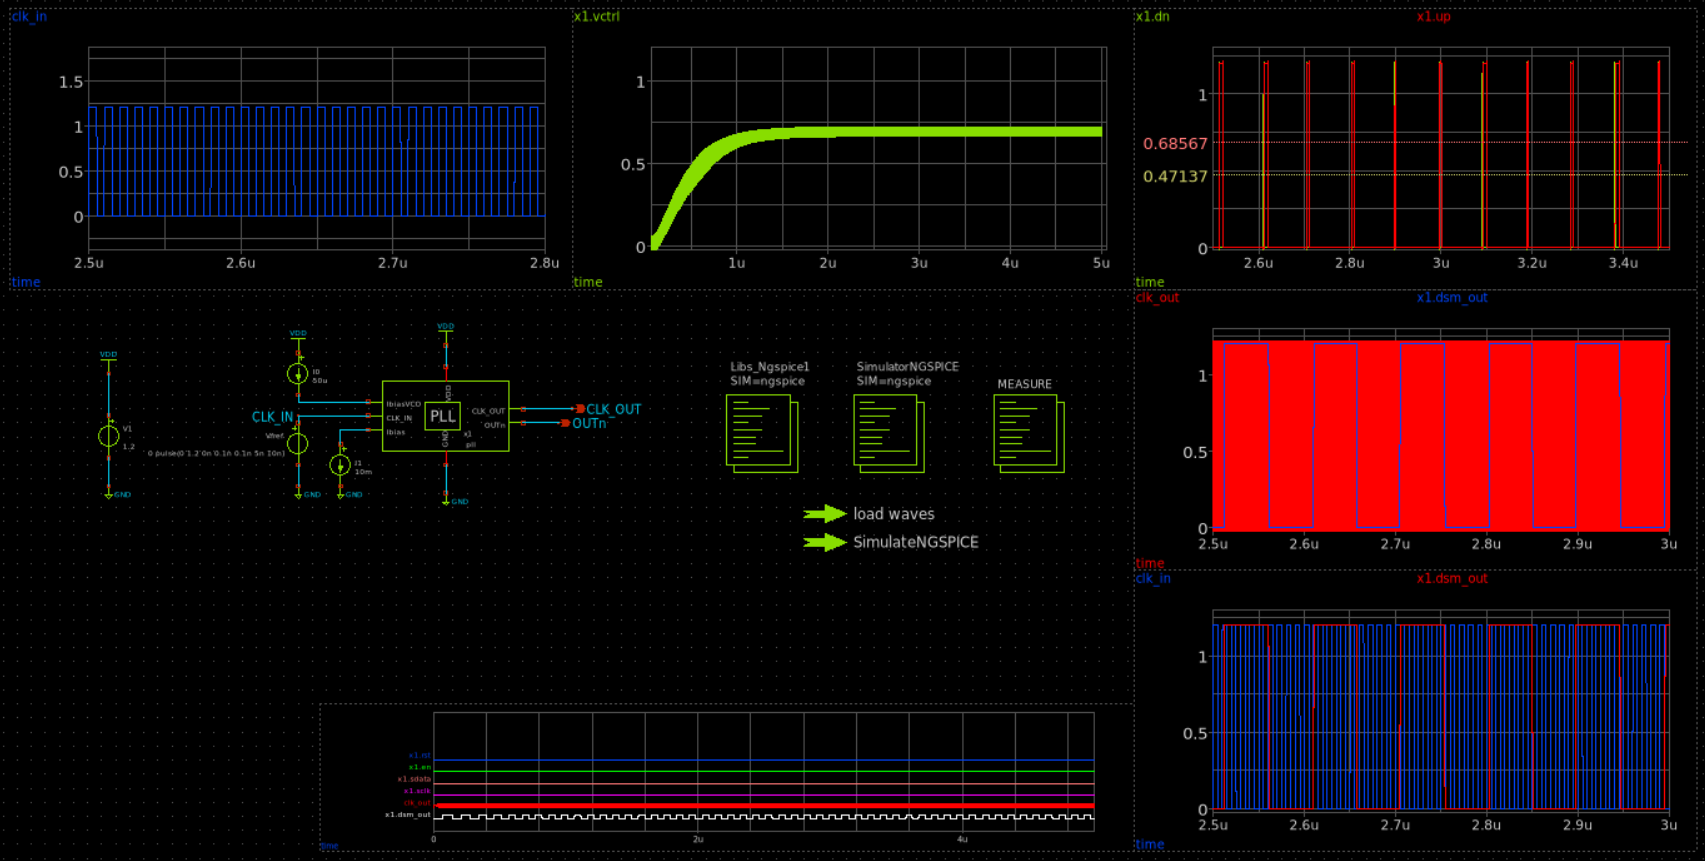
Task: Click the SimulatorNGSPICE code block icon
Action: (x=889, y=433)
